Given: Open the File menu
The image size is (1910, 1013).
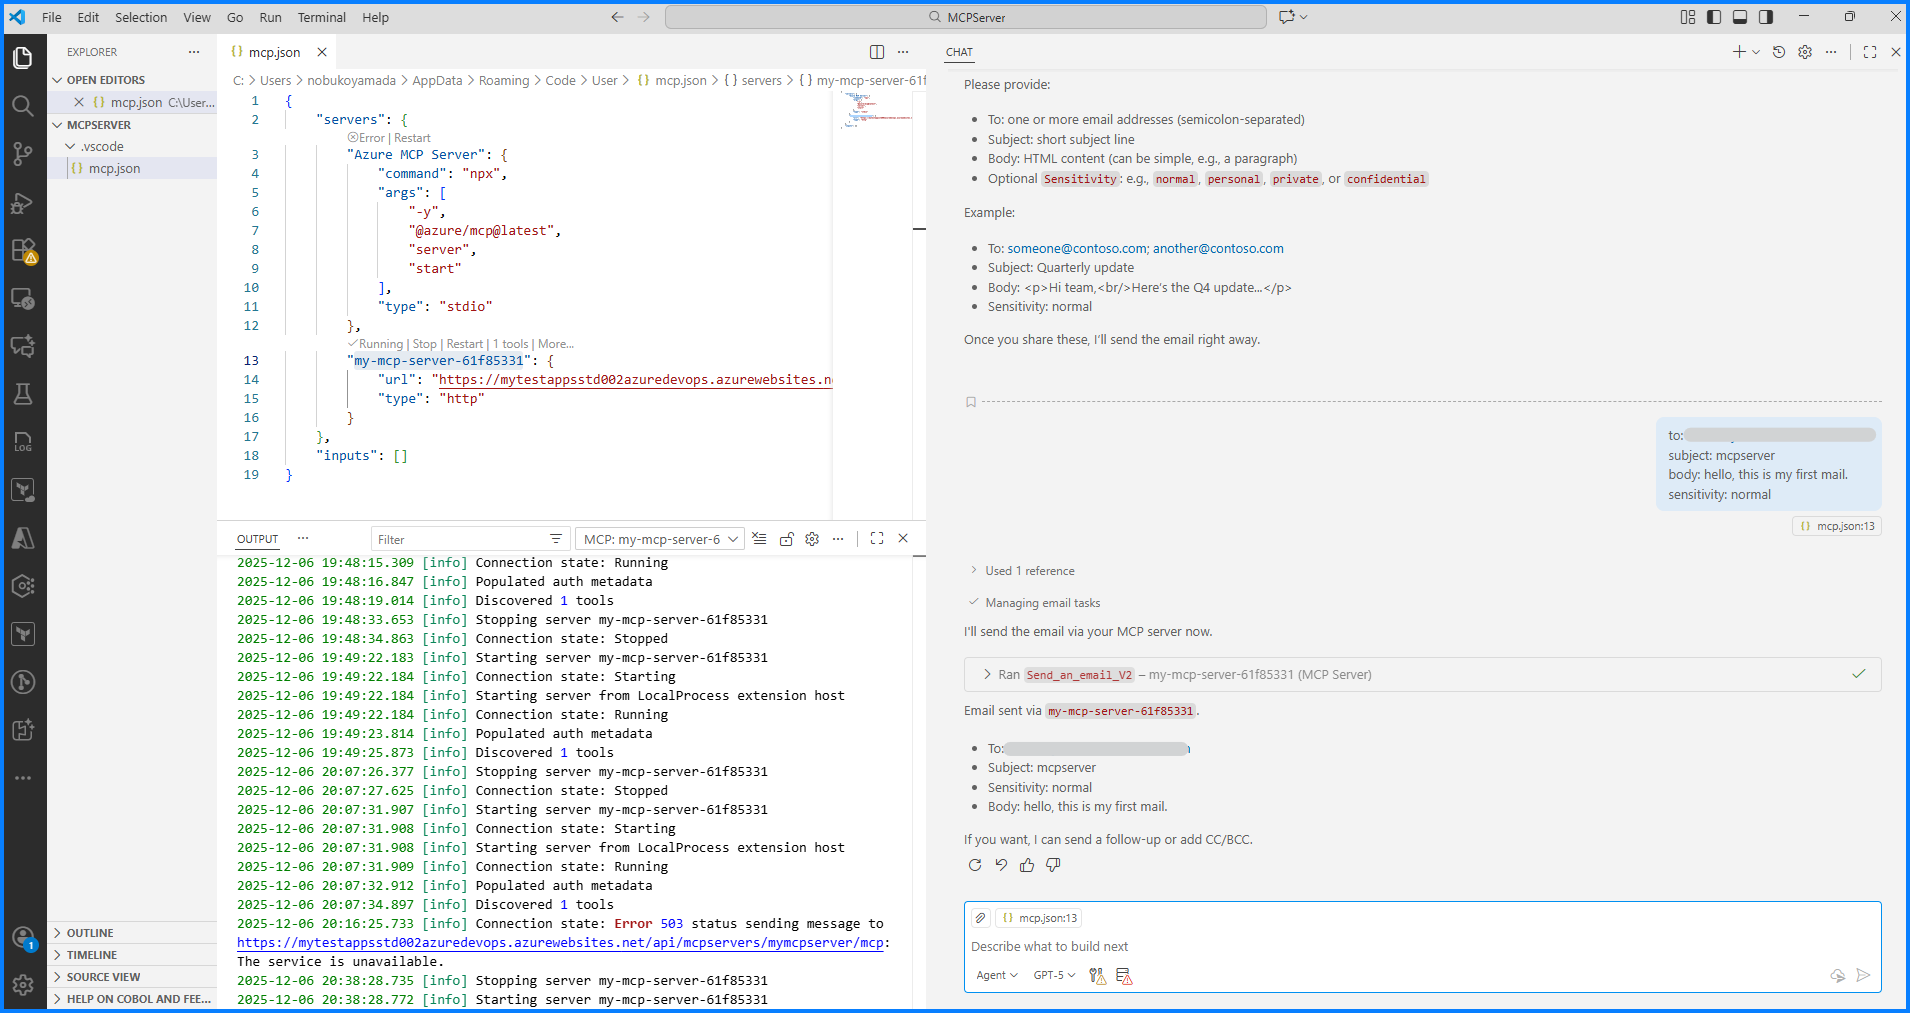Looking at the screenshot, I should (52, 17).
